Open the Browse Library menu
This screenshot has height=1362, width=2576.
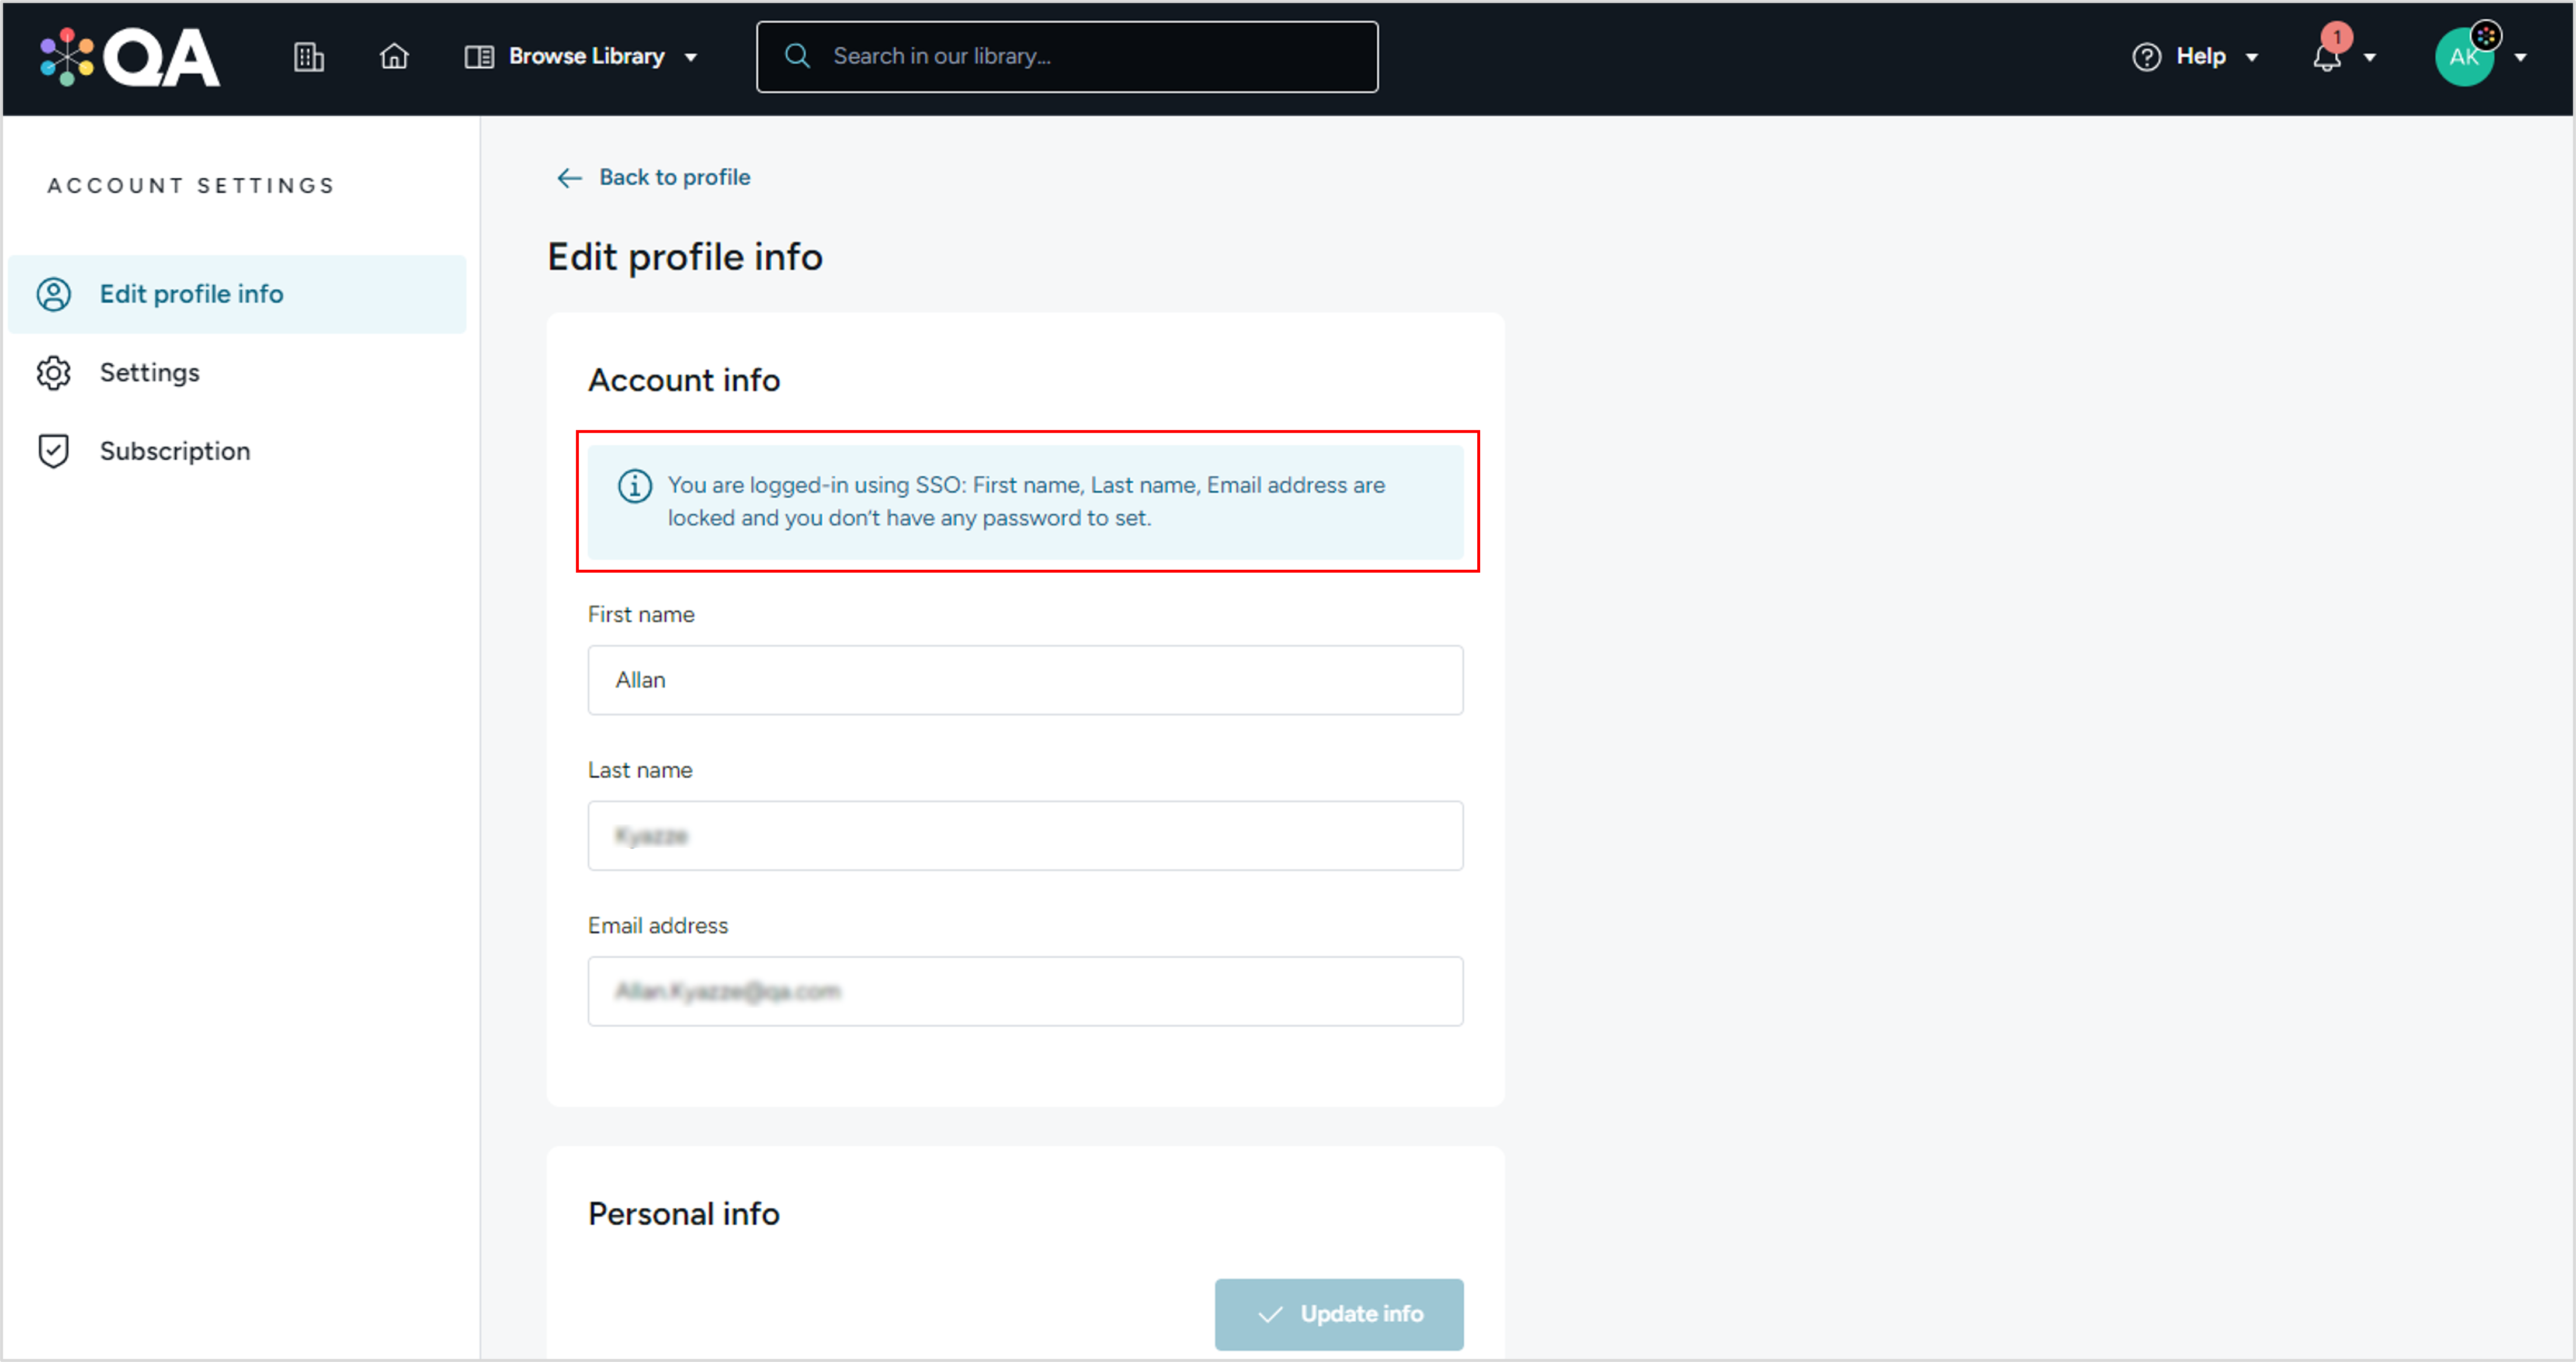tap(581, 57)
